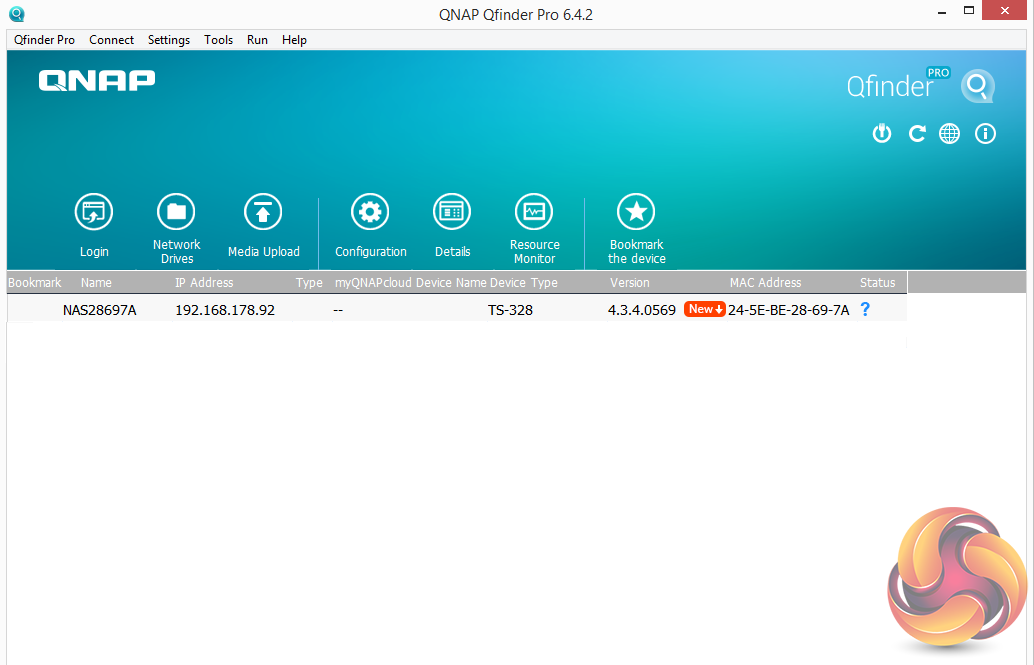Show device Details
This screenshot has height=665, width=1034.
click(x=452, y=212)
